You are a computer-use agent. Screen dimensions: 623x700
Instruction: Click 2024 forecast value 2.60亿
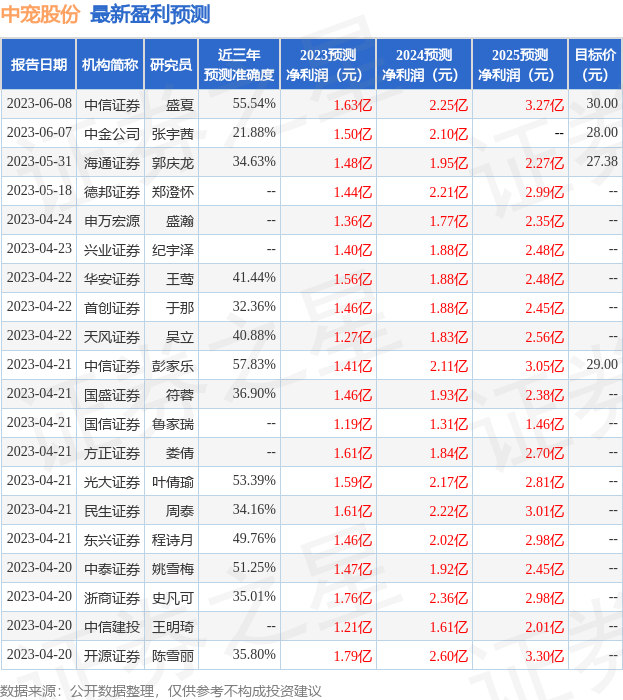(x=449, y=656)
